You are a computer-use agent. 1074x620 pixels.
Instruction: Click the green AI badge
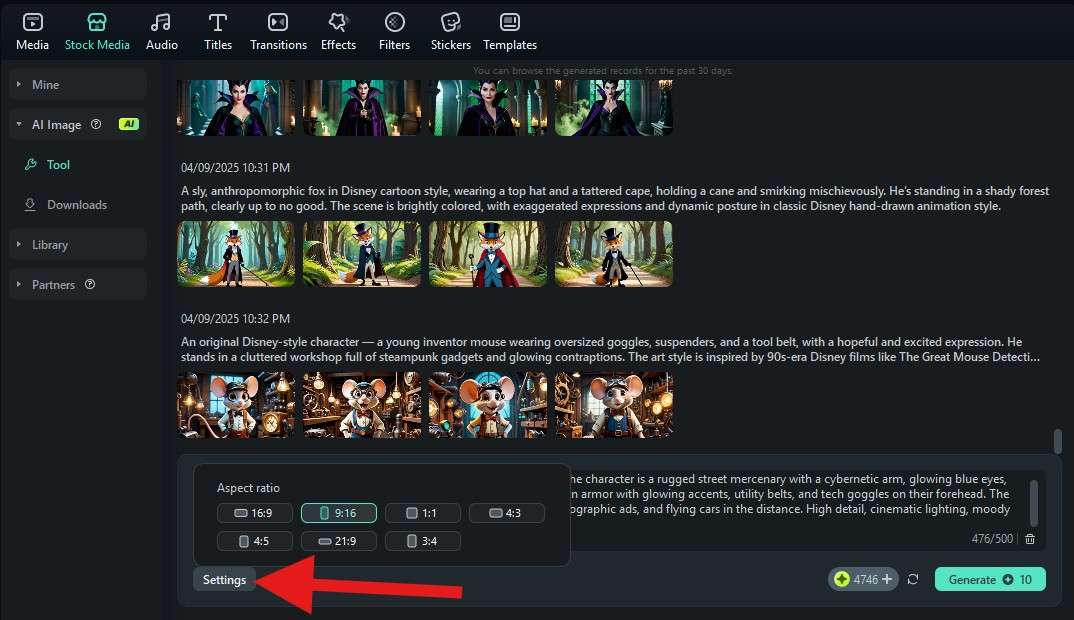129,124
